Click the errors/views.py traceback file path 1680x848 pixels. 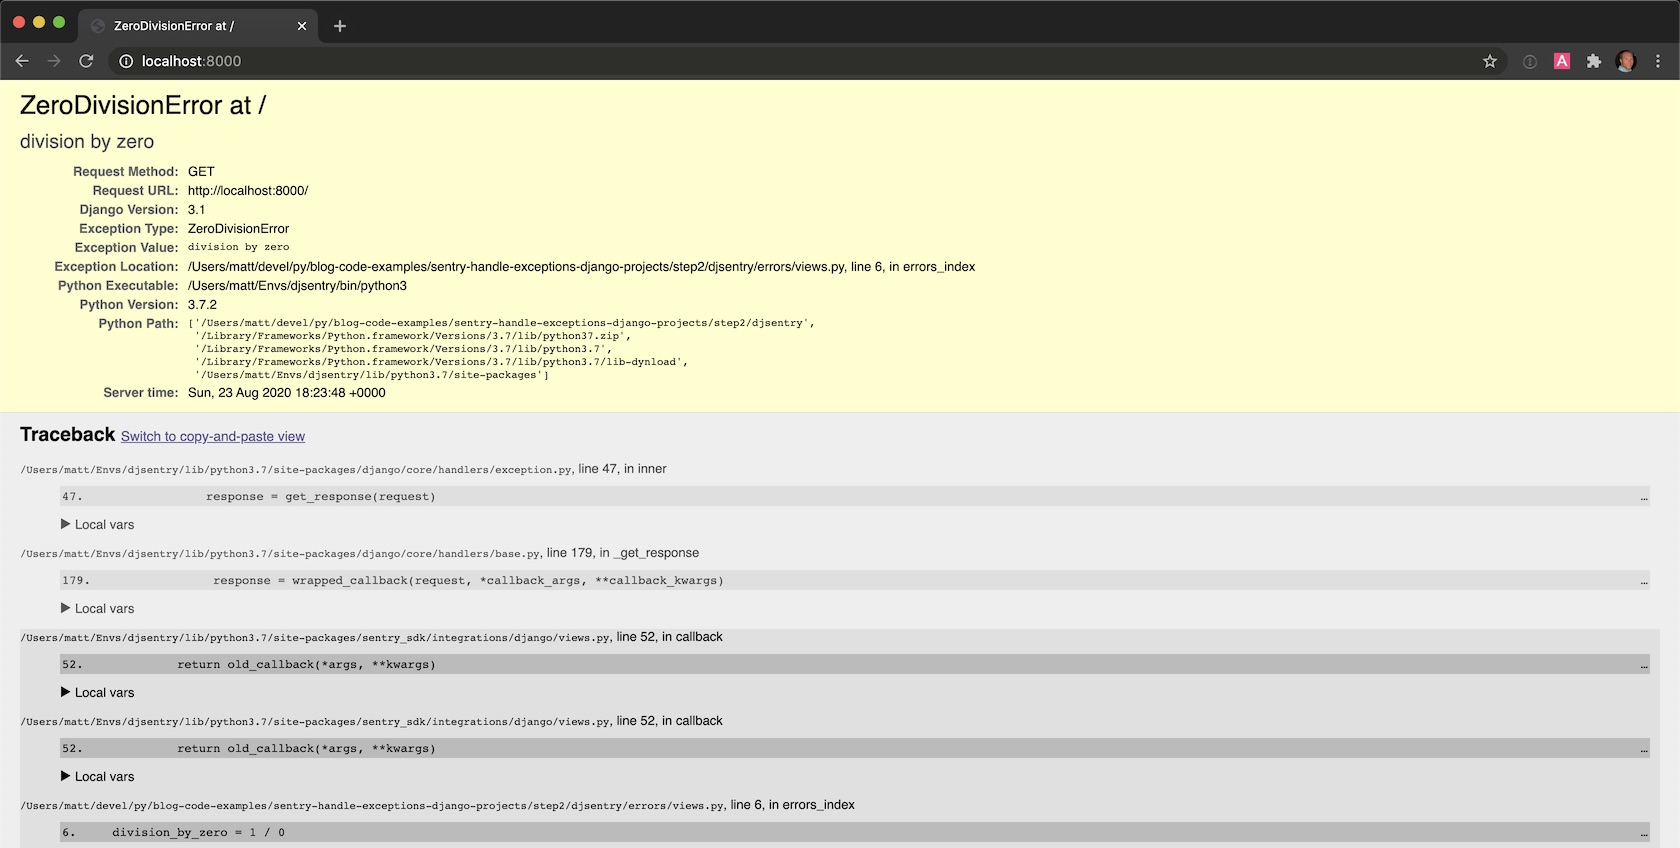(373, 806)
